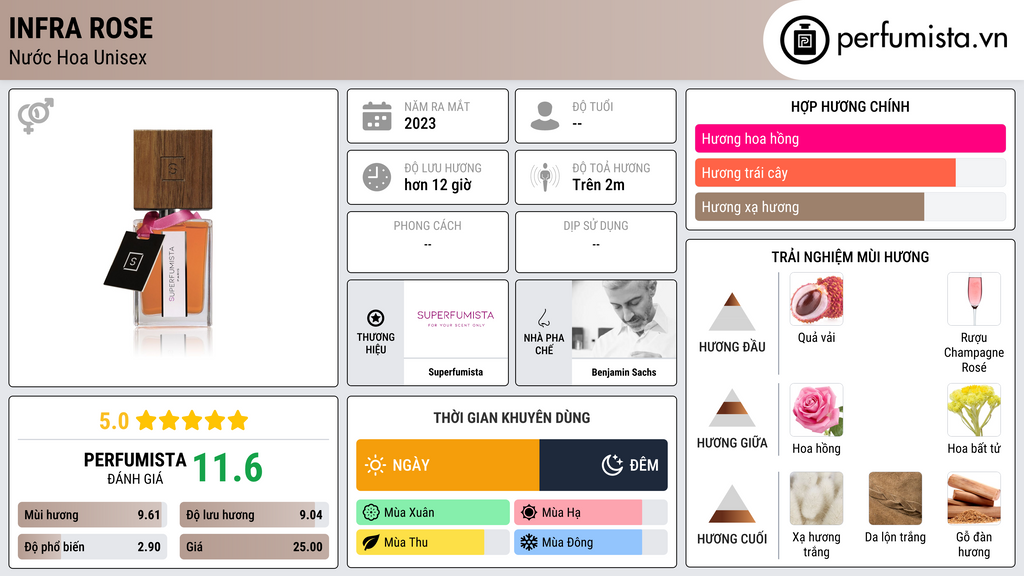This screenshot has height=576, width=1024.
Task: Click the Gỗ đàn hương note thumbnail
Action: click(x=974, y=498)
